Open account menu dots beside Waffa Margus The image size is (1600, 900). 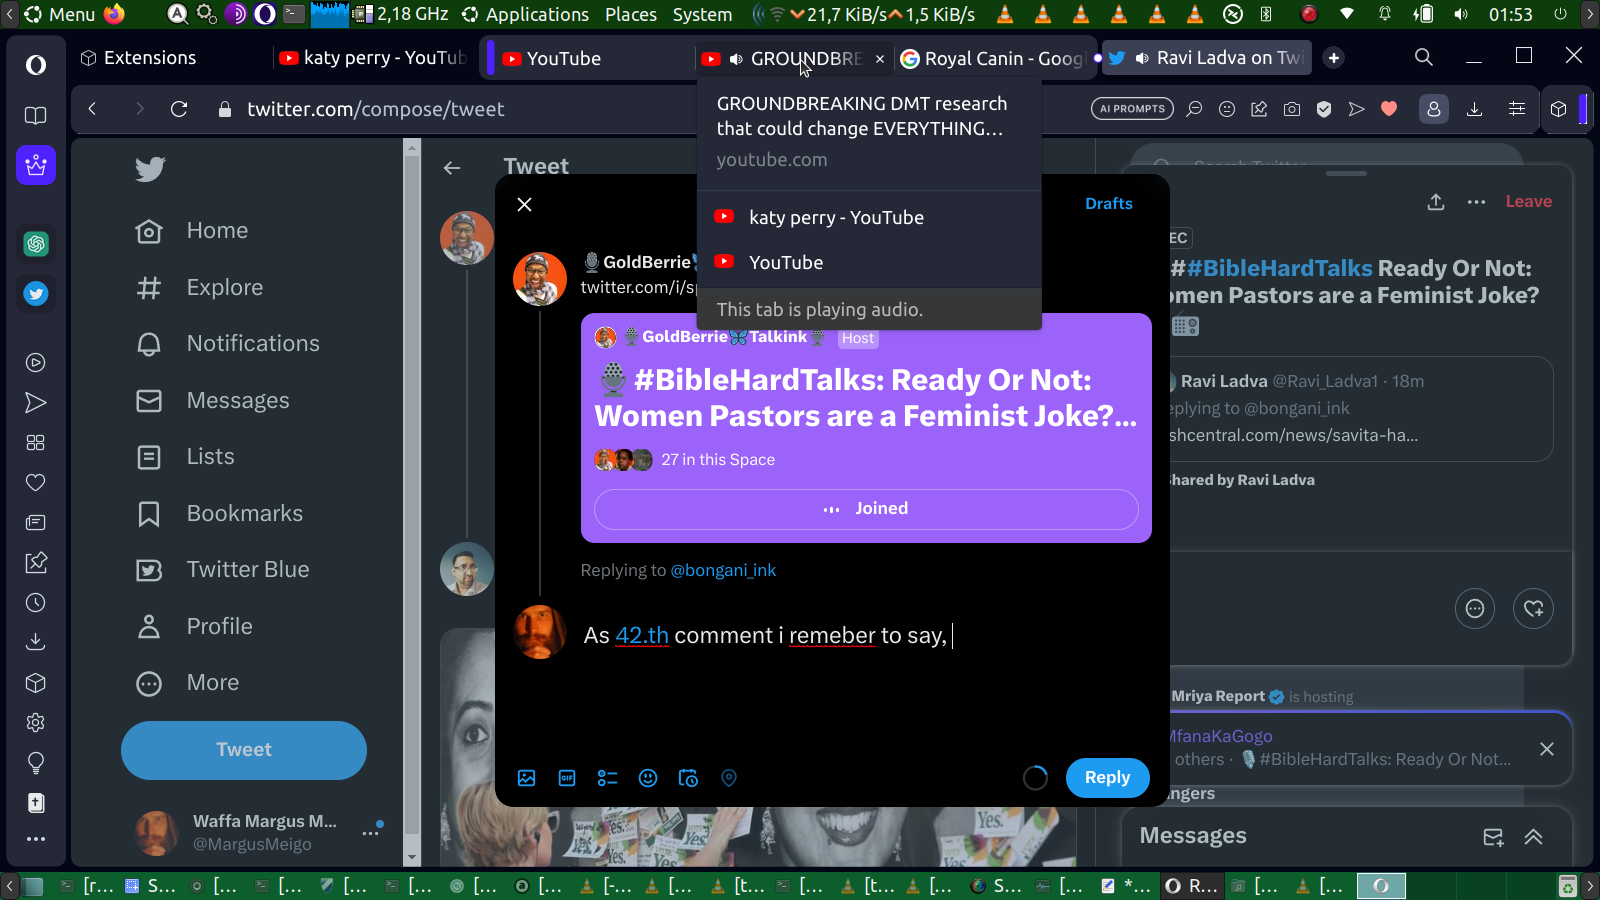371,832
